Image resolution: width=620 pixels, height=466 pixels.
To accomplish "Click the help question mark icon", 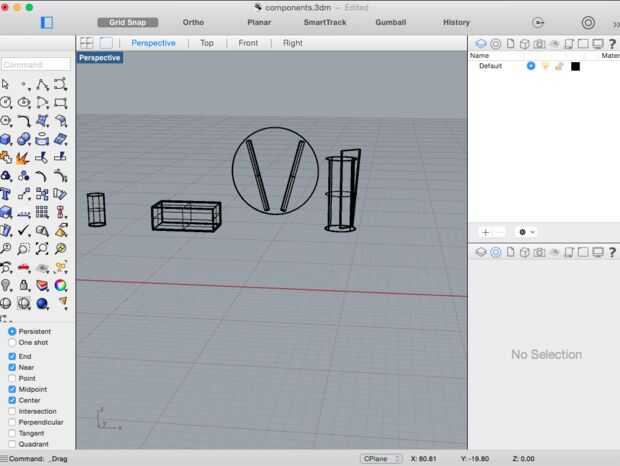I will pyautogui.click(x=611, y=44).
